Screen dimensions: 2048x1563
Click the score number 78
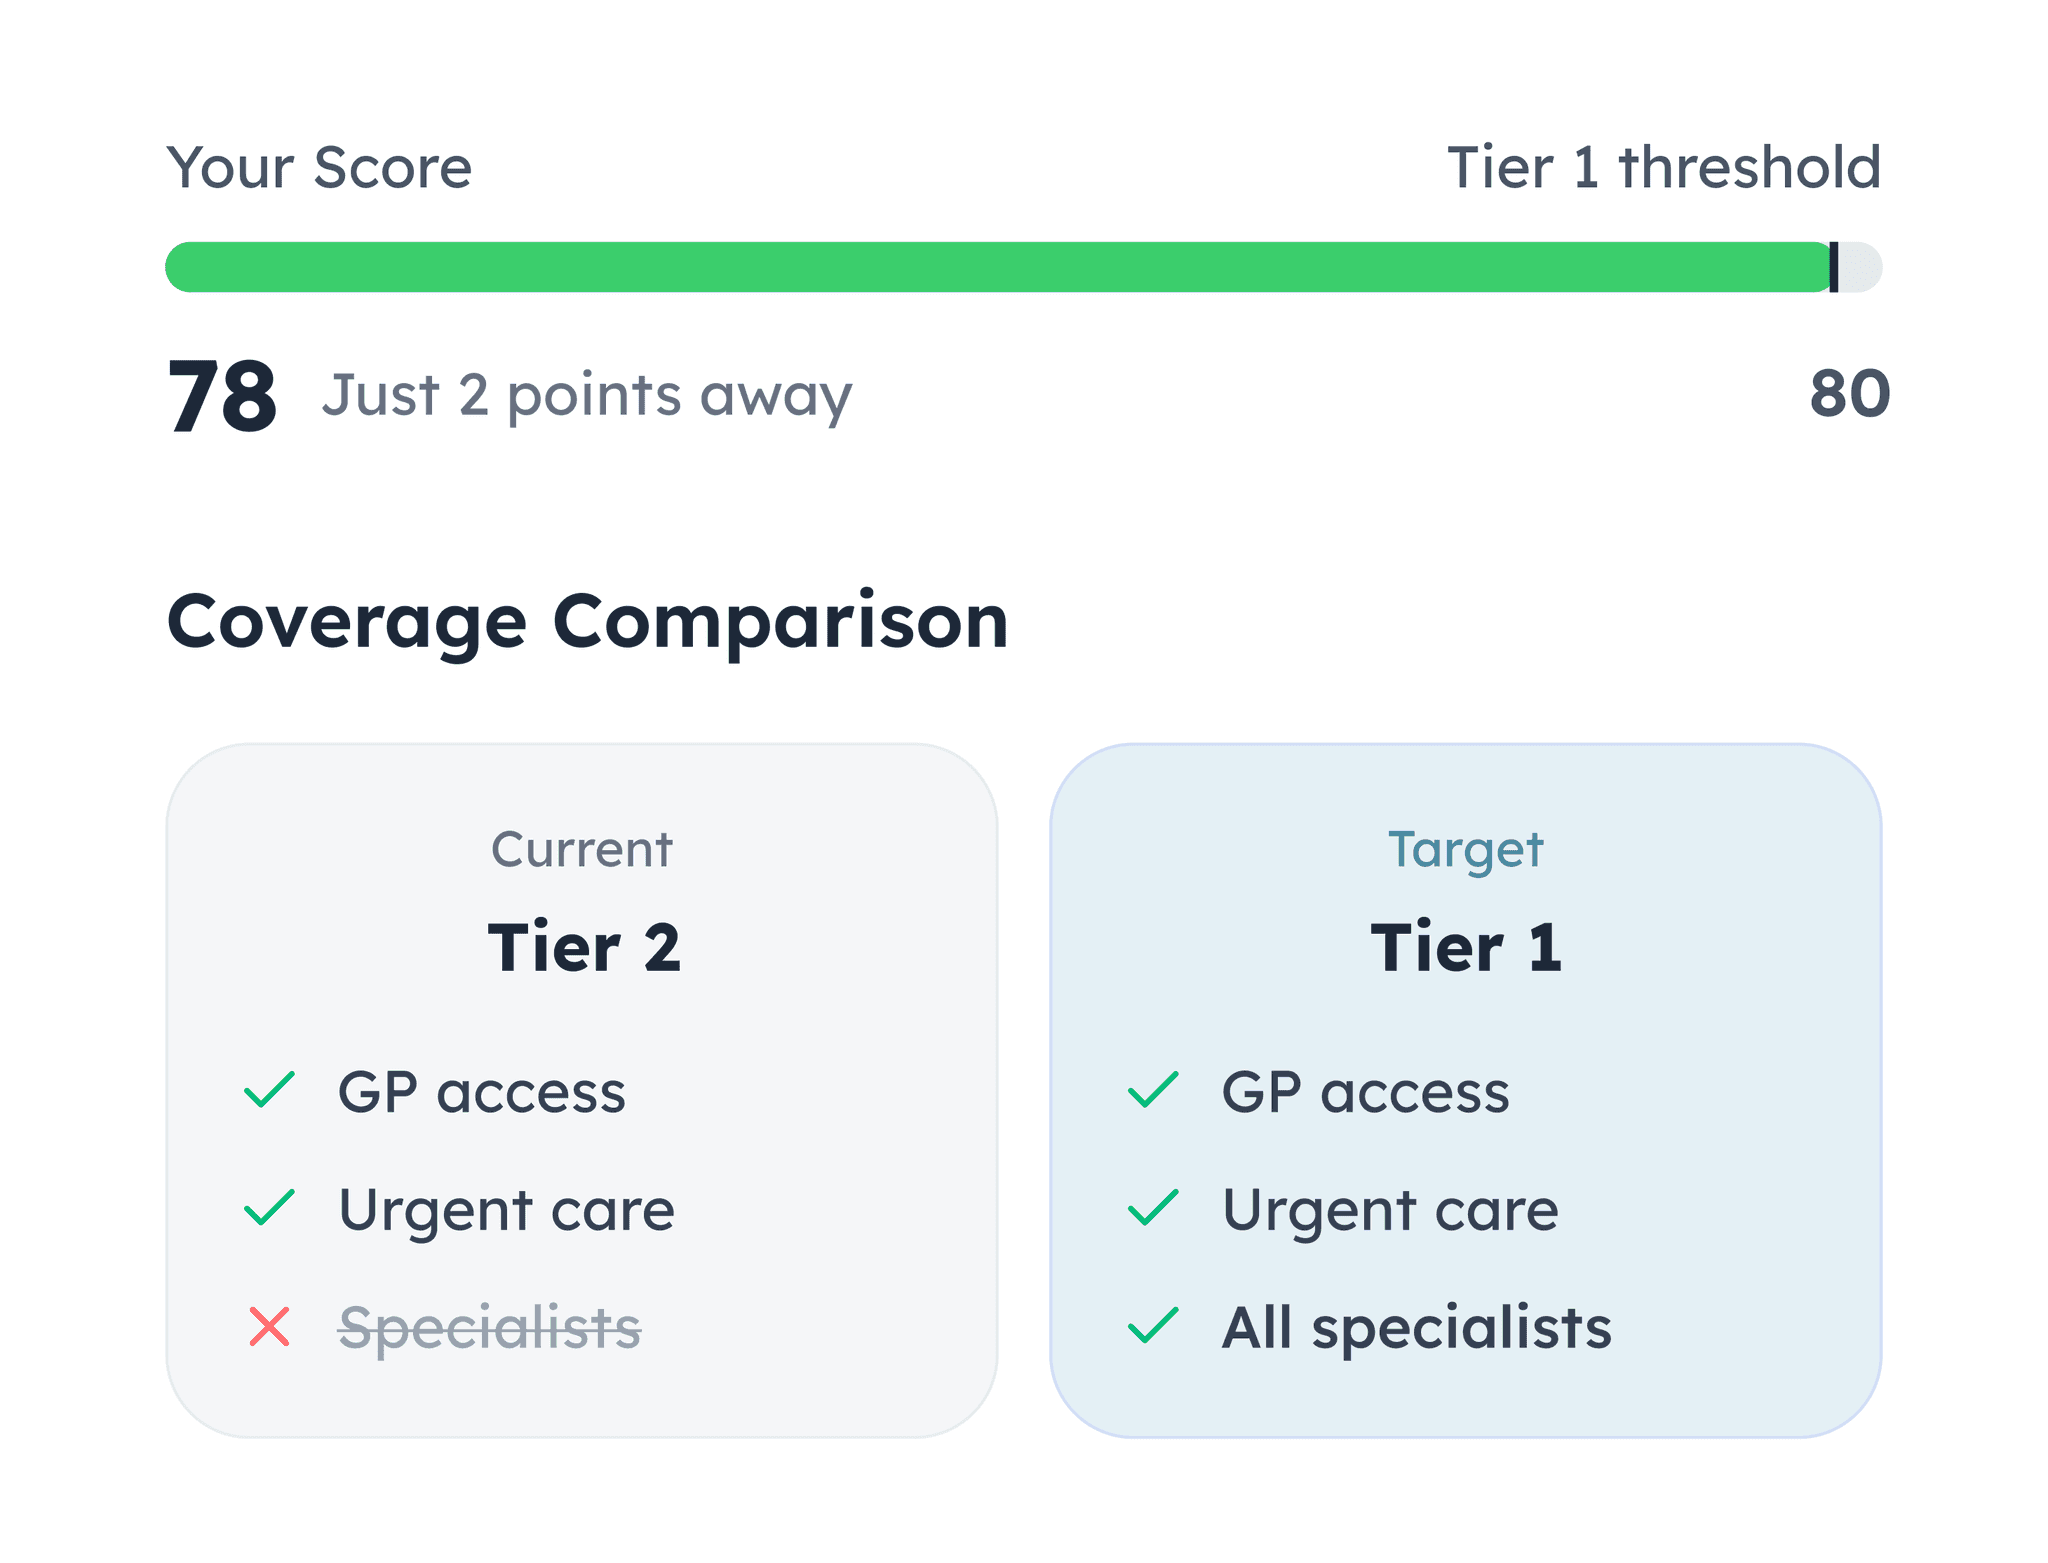click(222, 396)
